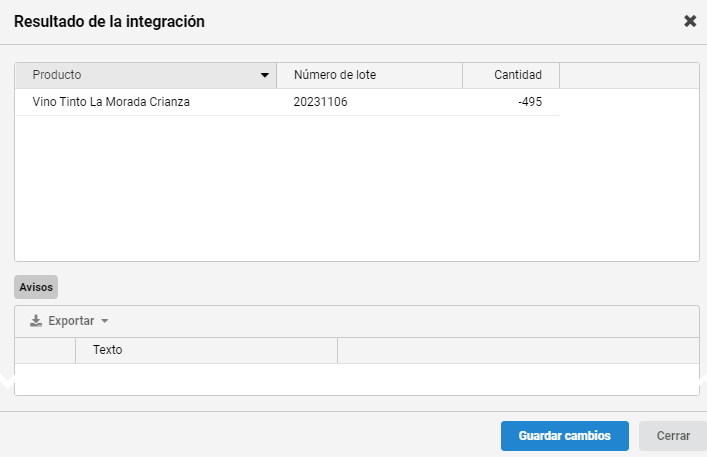Select lot number 20231106 cell
This screenshot has width=707, height=457.
coord(370,102)
